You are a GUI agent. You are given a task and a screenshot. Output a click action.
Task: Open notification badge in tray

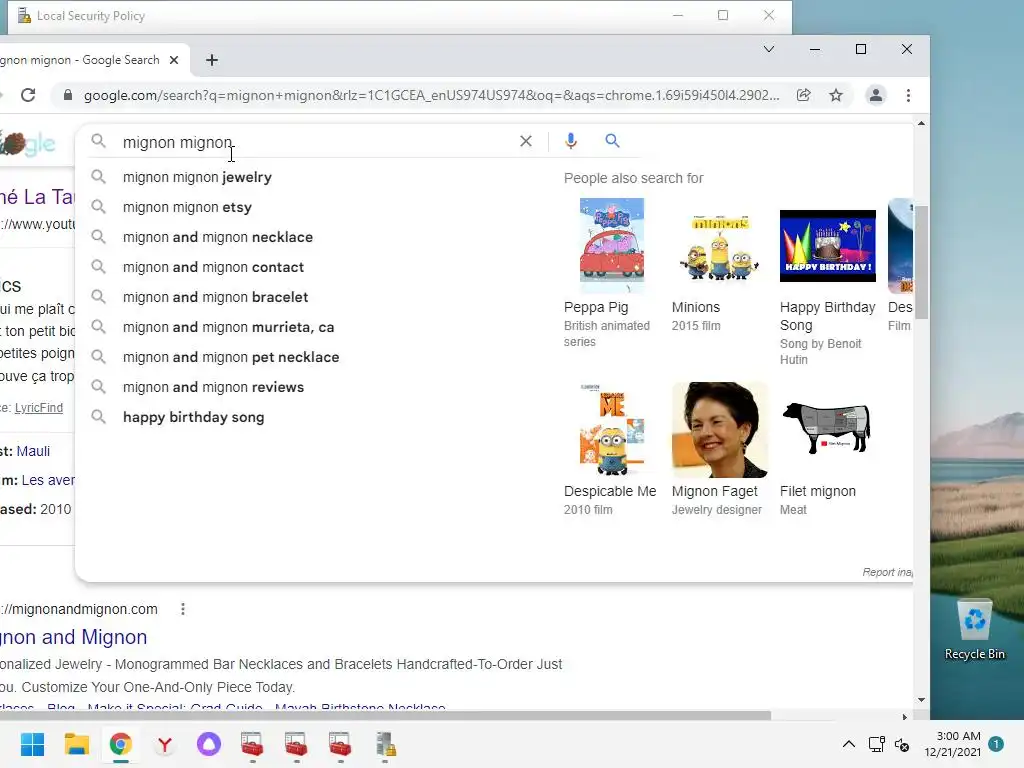996,743
